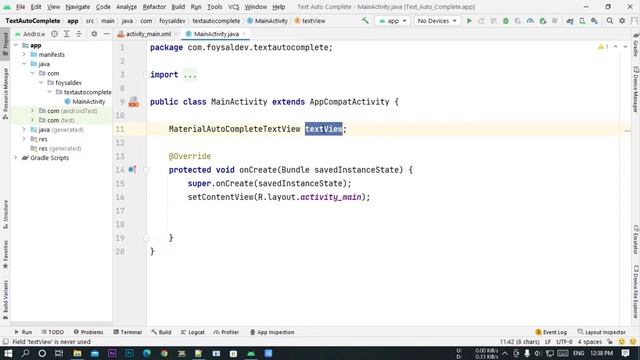Click Sync Project with Gradle Files icon
Screen dimensions: 640x360
(570, 20)
